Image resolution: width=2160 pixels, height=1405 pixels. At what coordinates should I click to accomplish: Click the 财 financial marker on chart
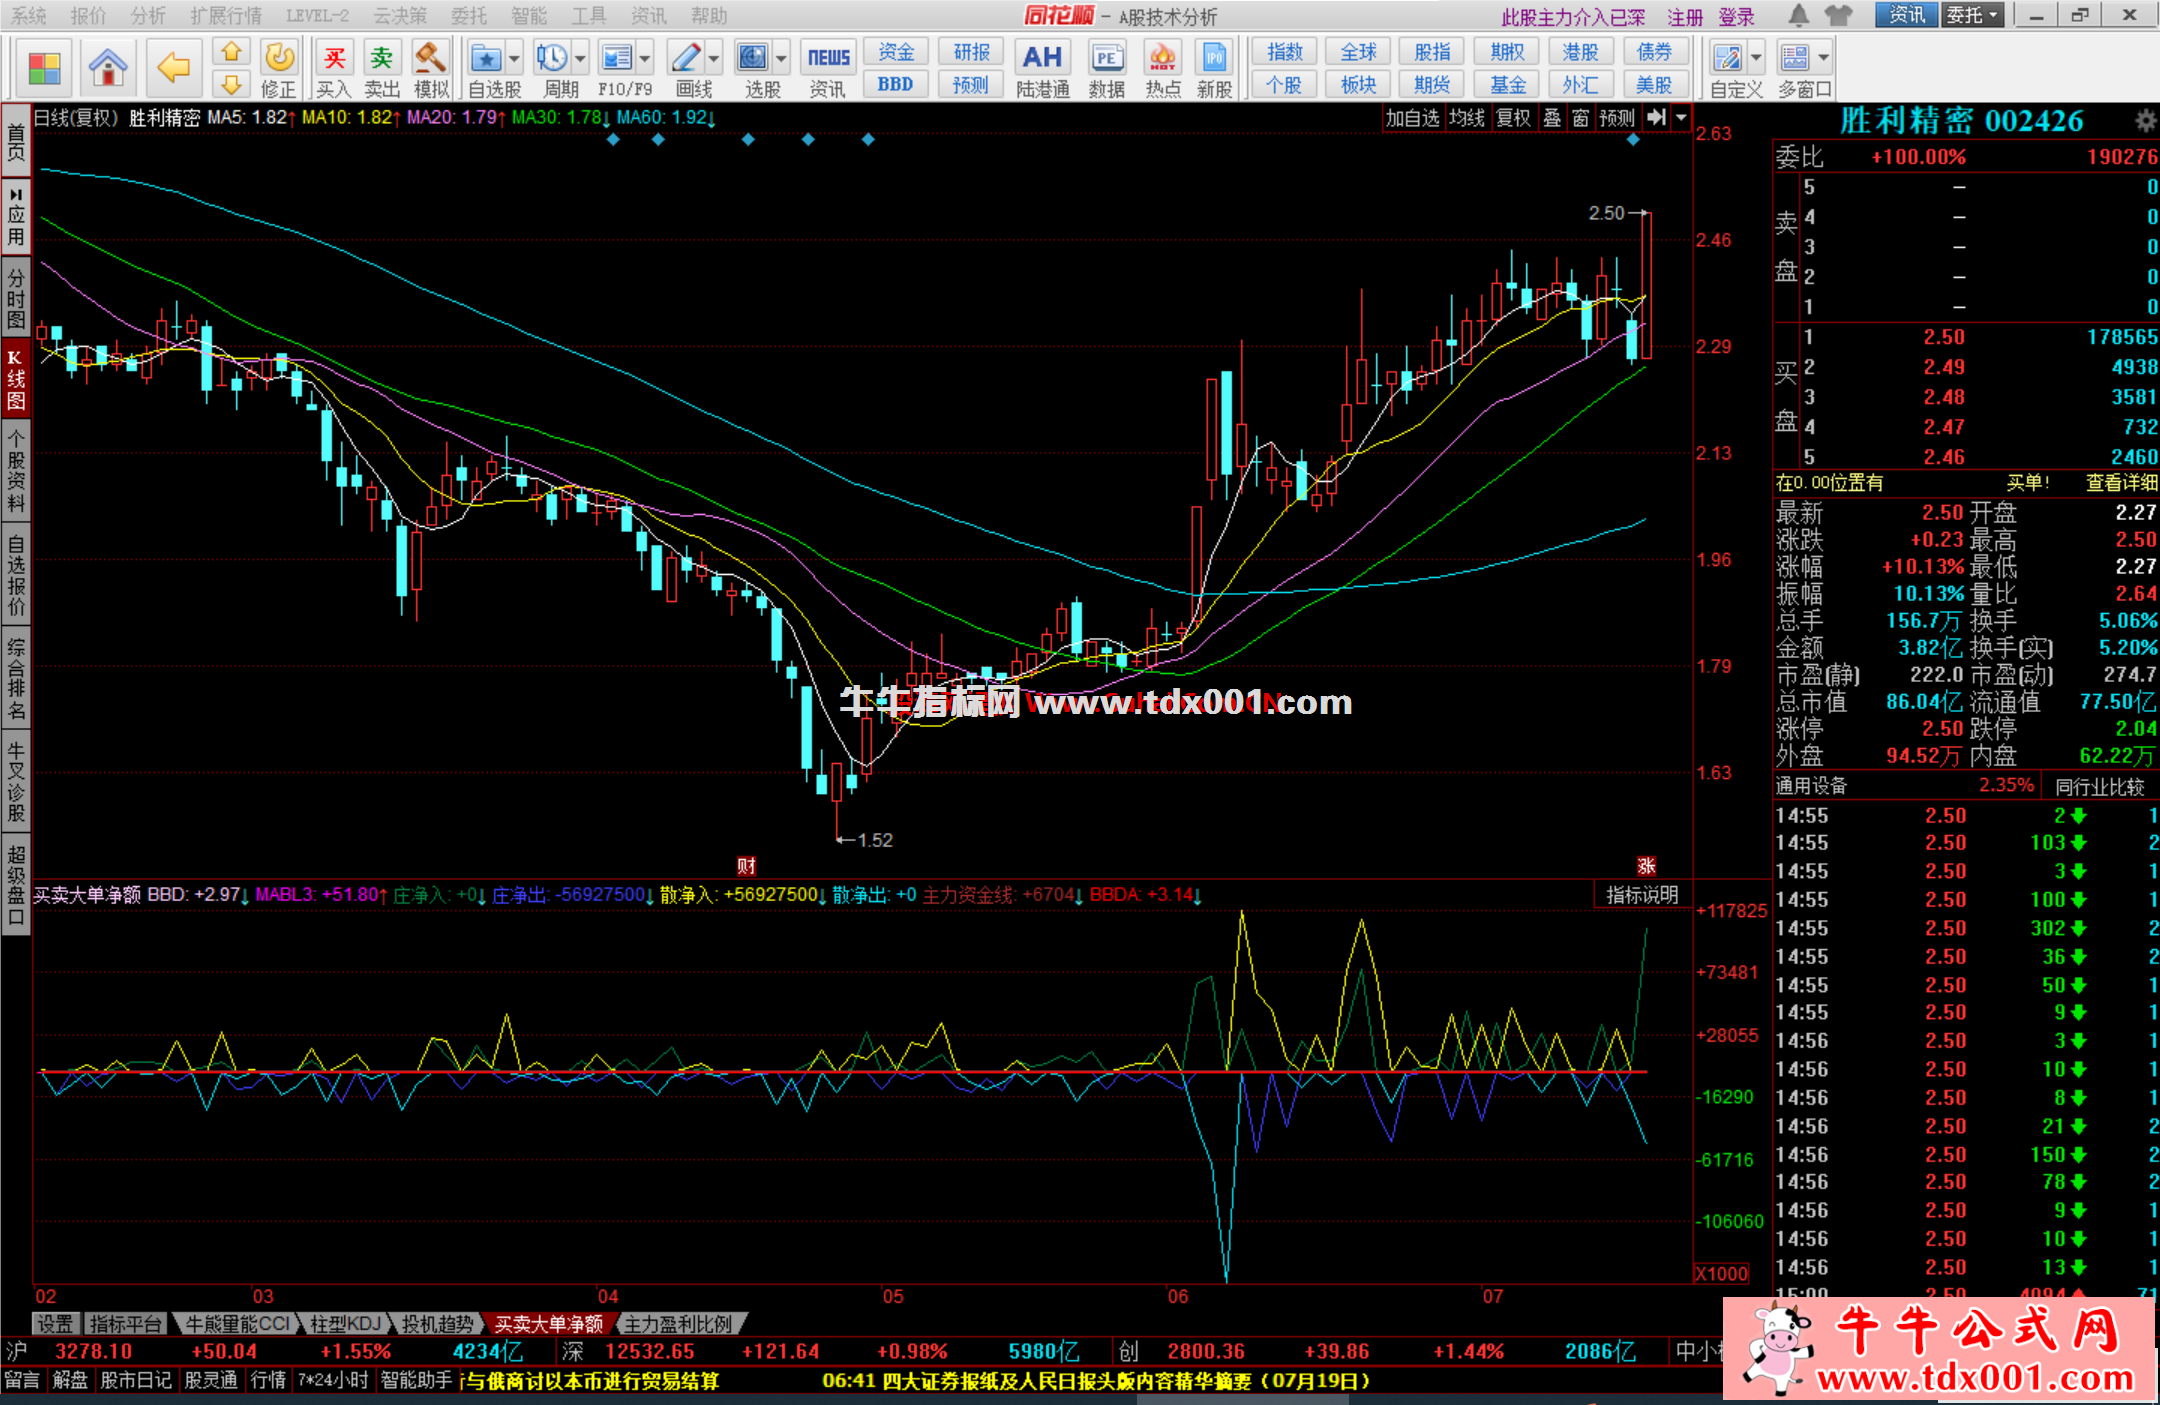point(746,866)
